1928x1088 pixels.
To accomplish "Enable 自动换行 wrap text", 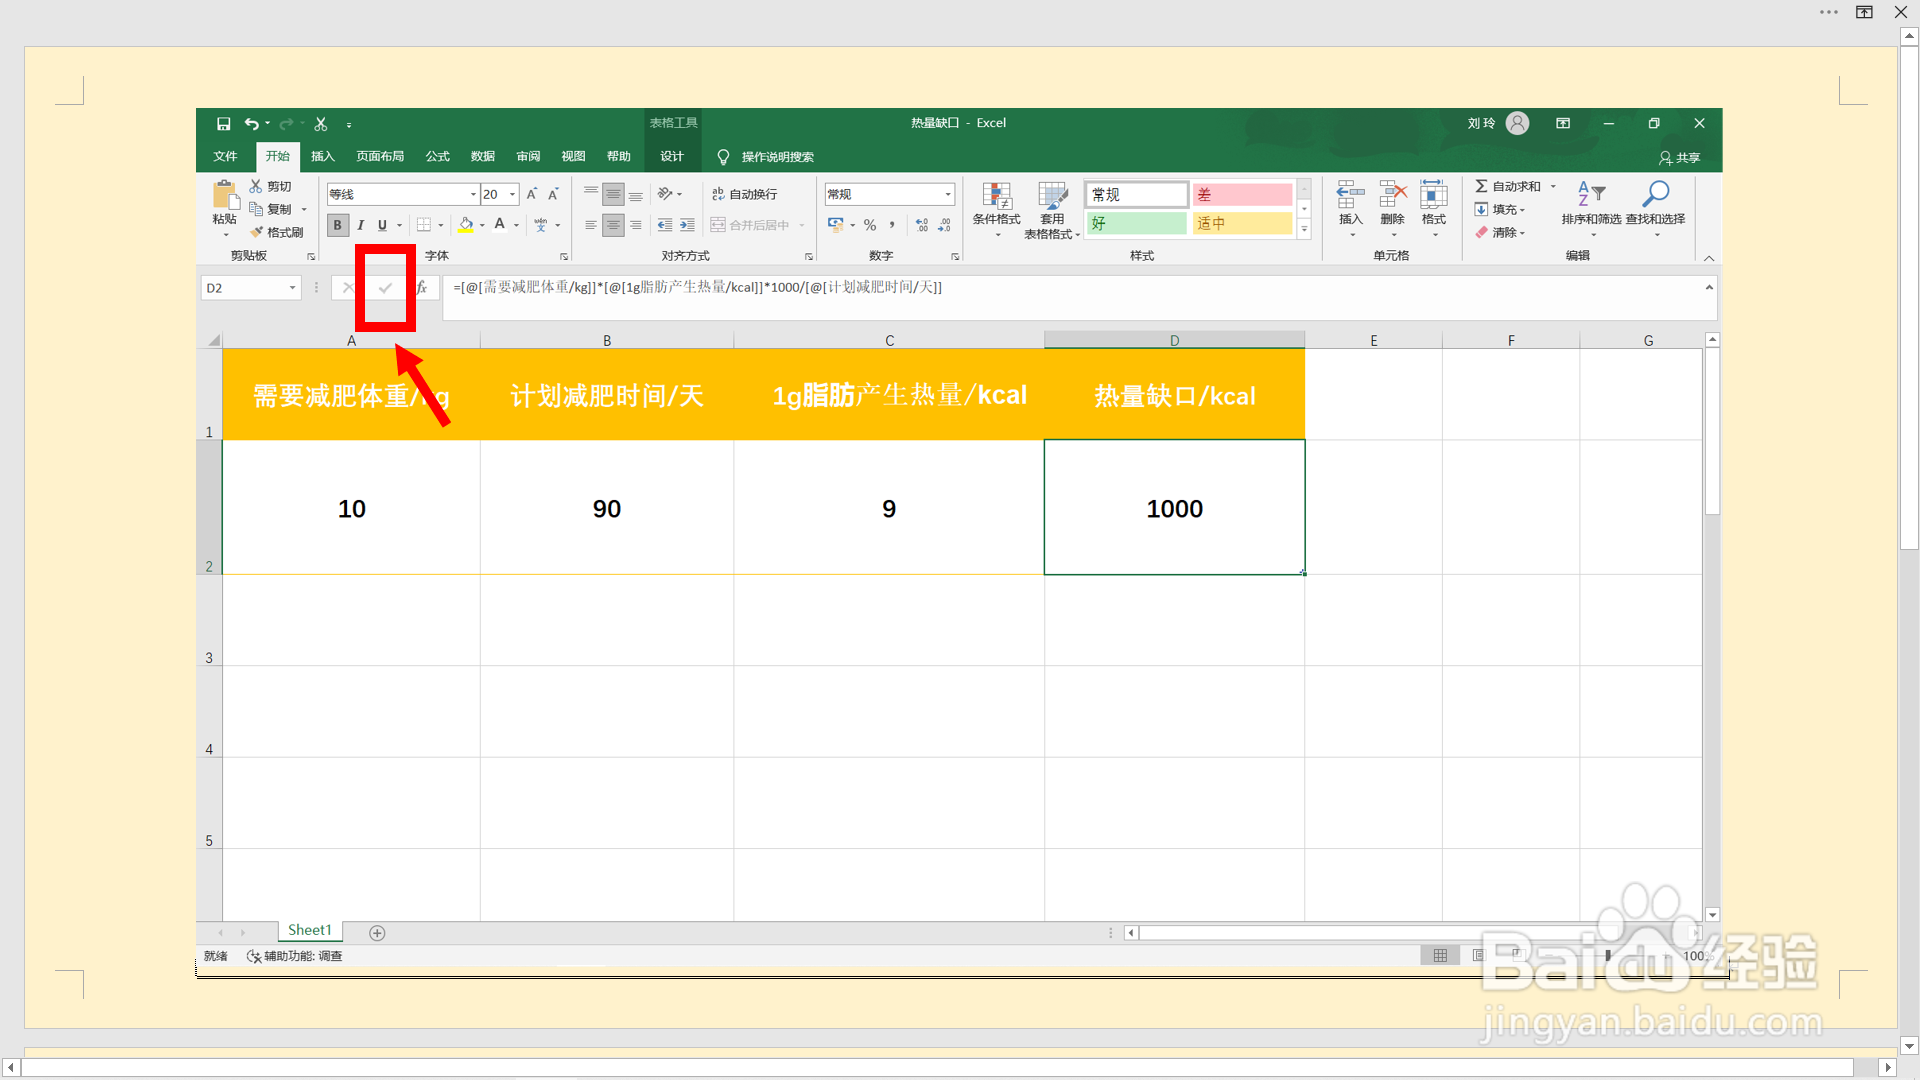I will point(745,194).
